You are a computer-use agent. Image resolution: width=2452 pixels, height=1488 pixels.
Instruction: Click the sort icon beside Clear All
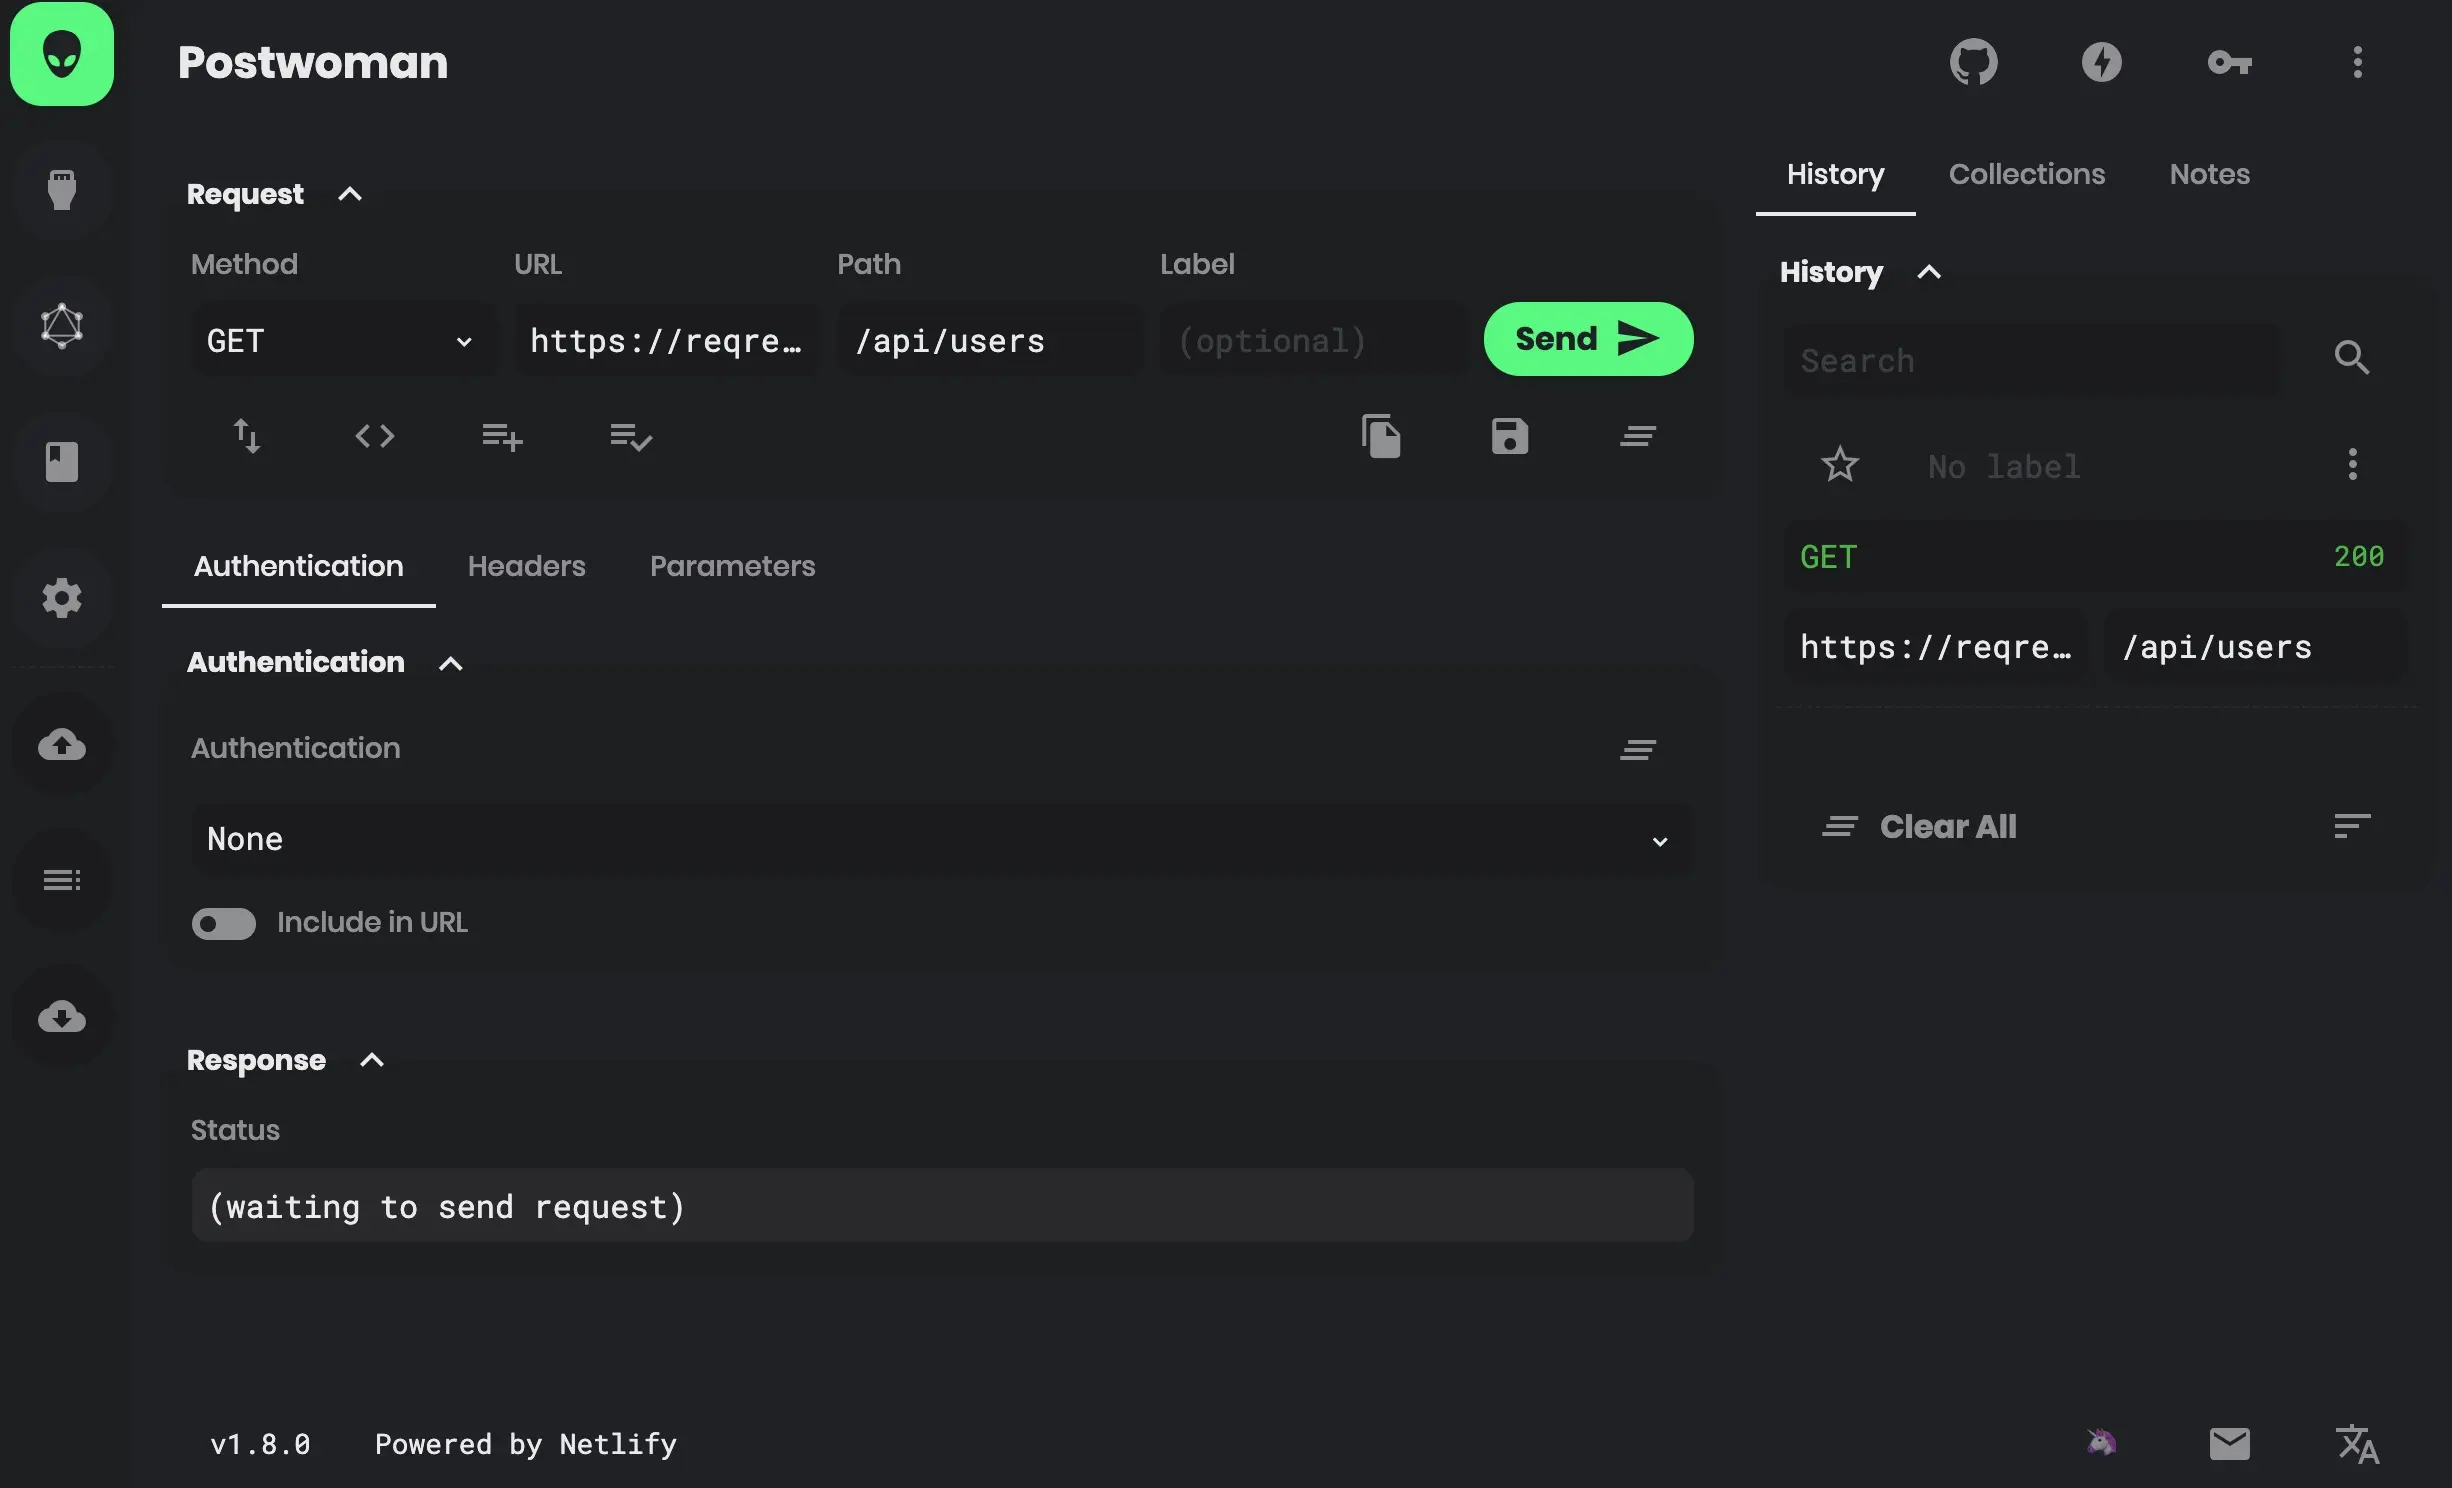[x=2352, y=826]
